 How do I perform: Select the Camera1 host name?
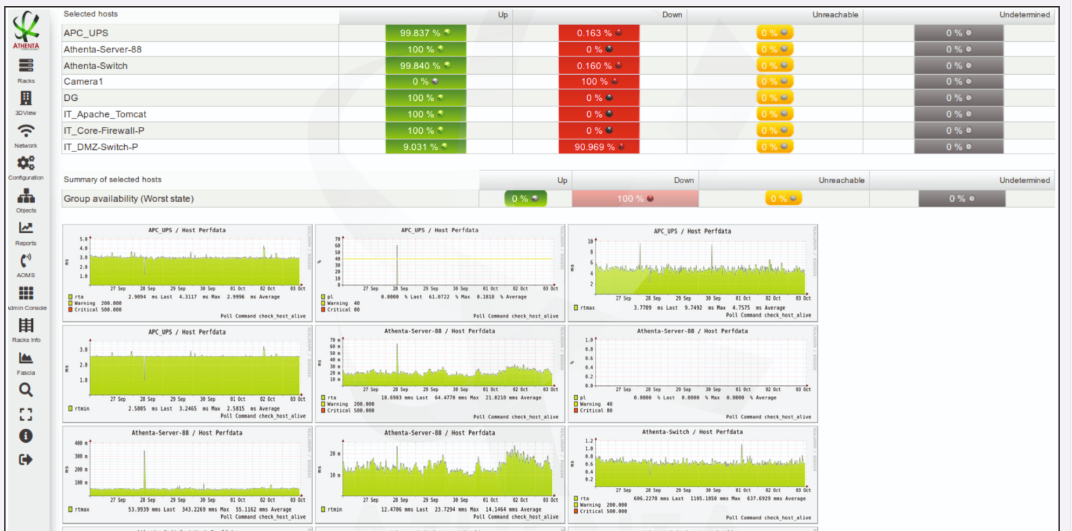pos(83,81)
